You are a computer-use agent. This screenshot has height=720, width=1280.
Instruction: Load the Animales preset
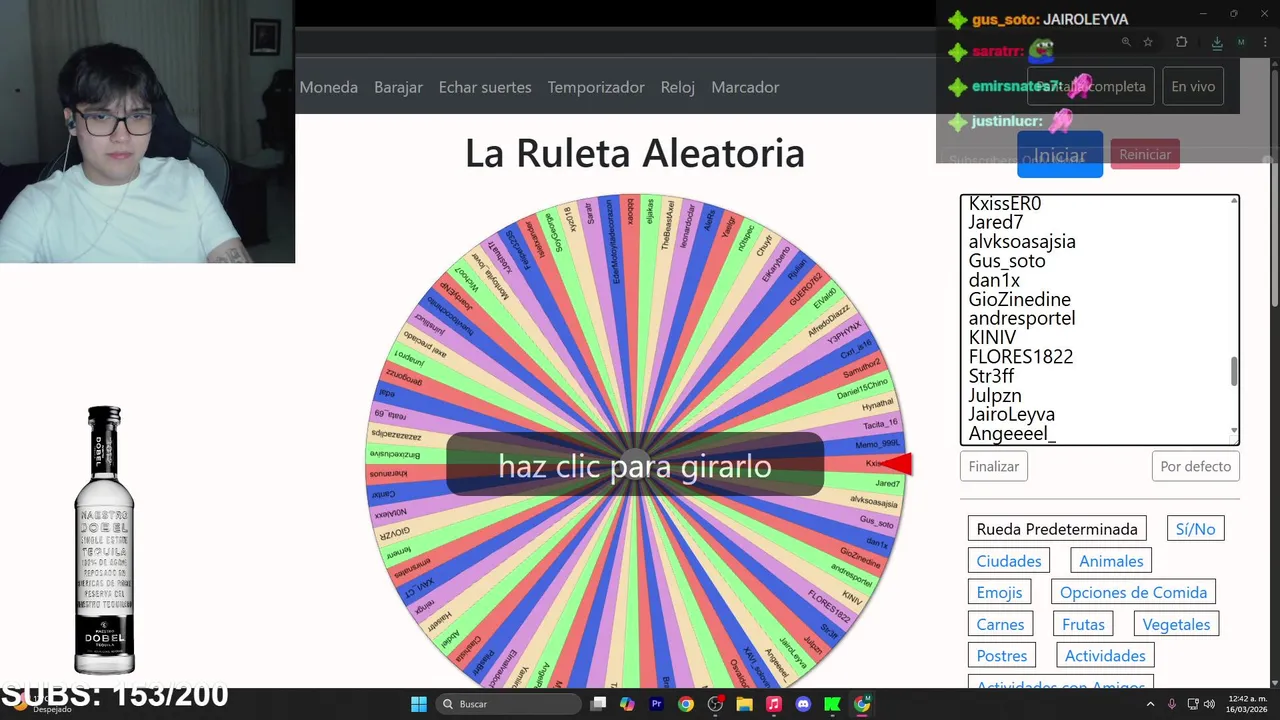pyautogui.click(x=1111, y=561)
